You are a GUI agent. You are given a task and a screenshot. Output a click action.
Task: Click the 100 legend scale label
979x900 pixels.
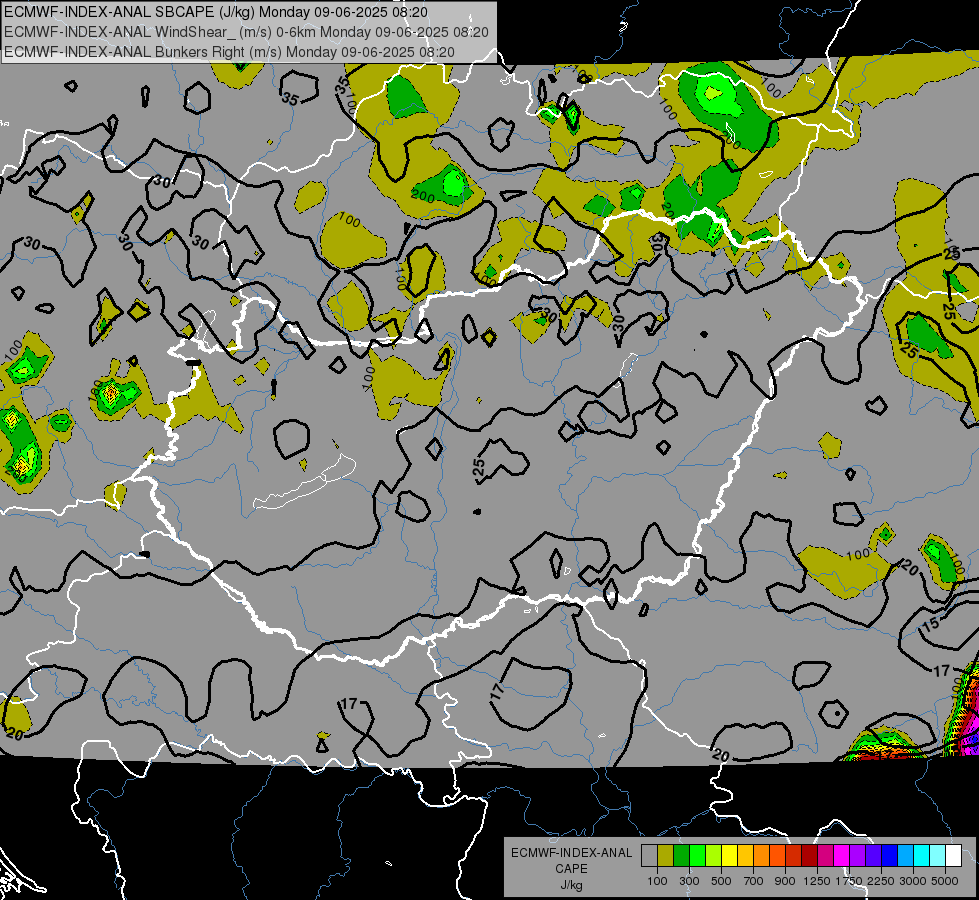pyautogui.click(x=657, y=881)
